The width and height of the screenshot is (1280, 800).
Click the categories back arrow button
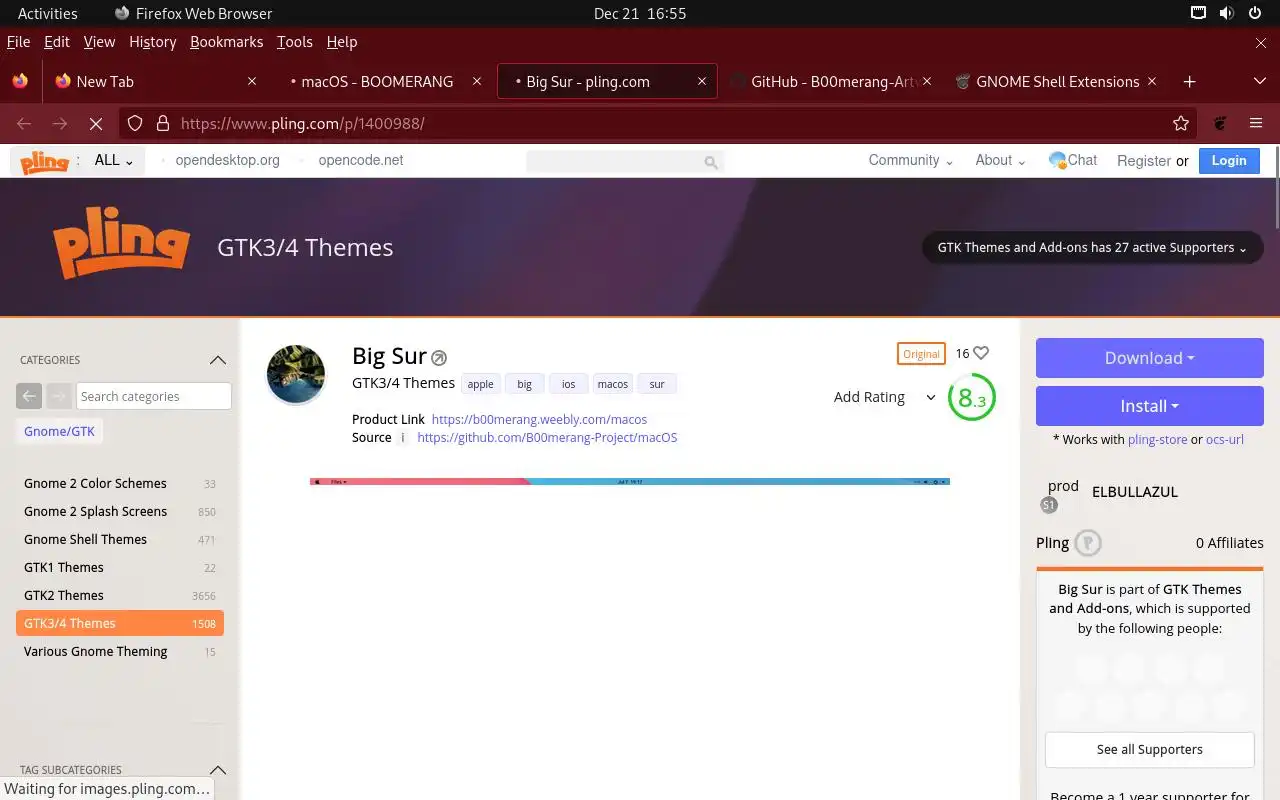29,396
